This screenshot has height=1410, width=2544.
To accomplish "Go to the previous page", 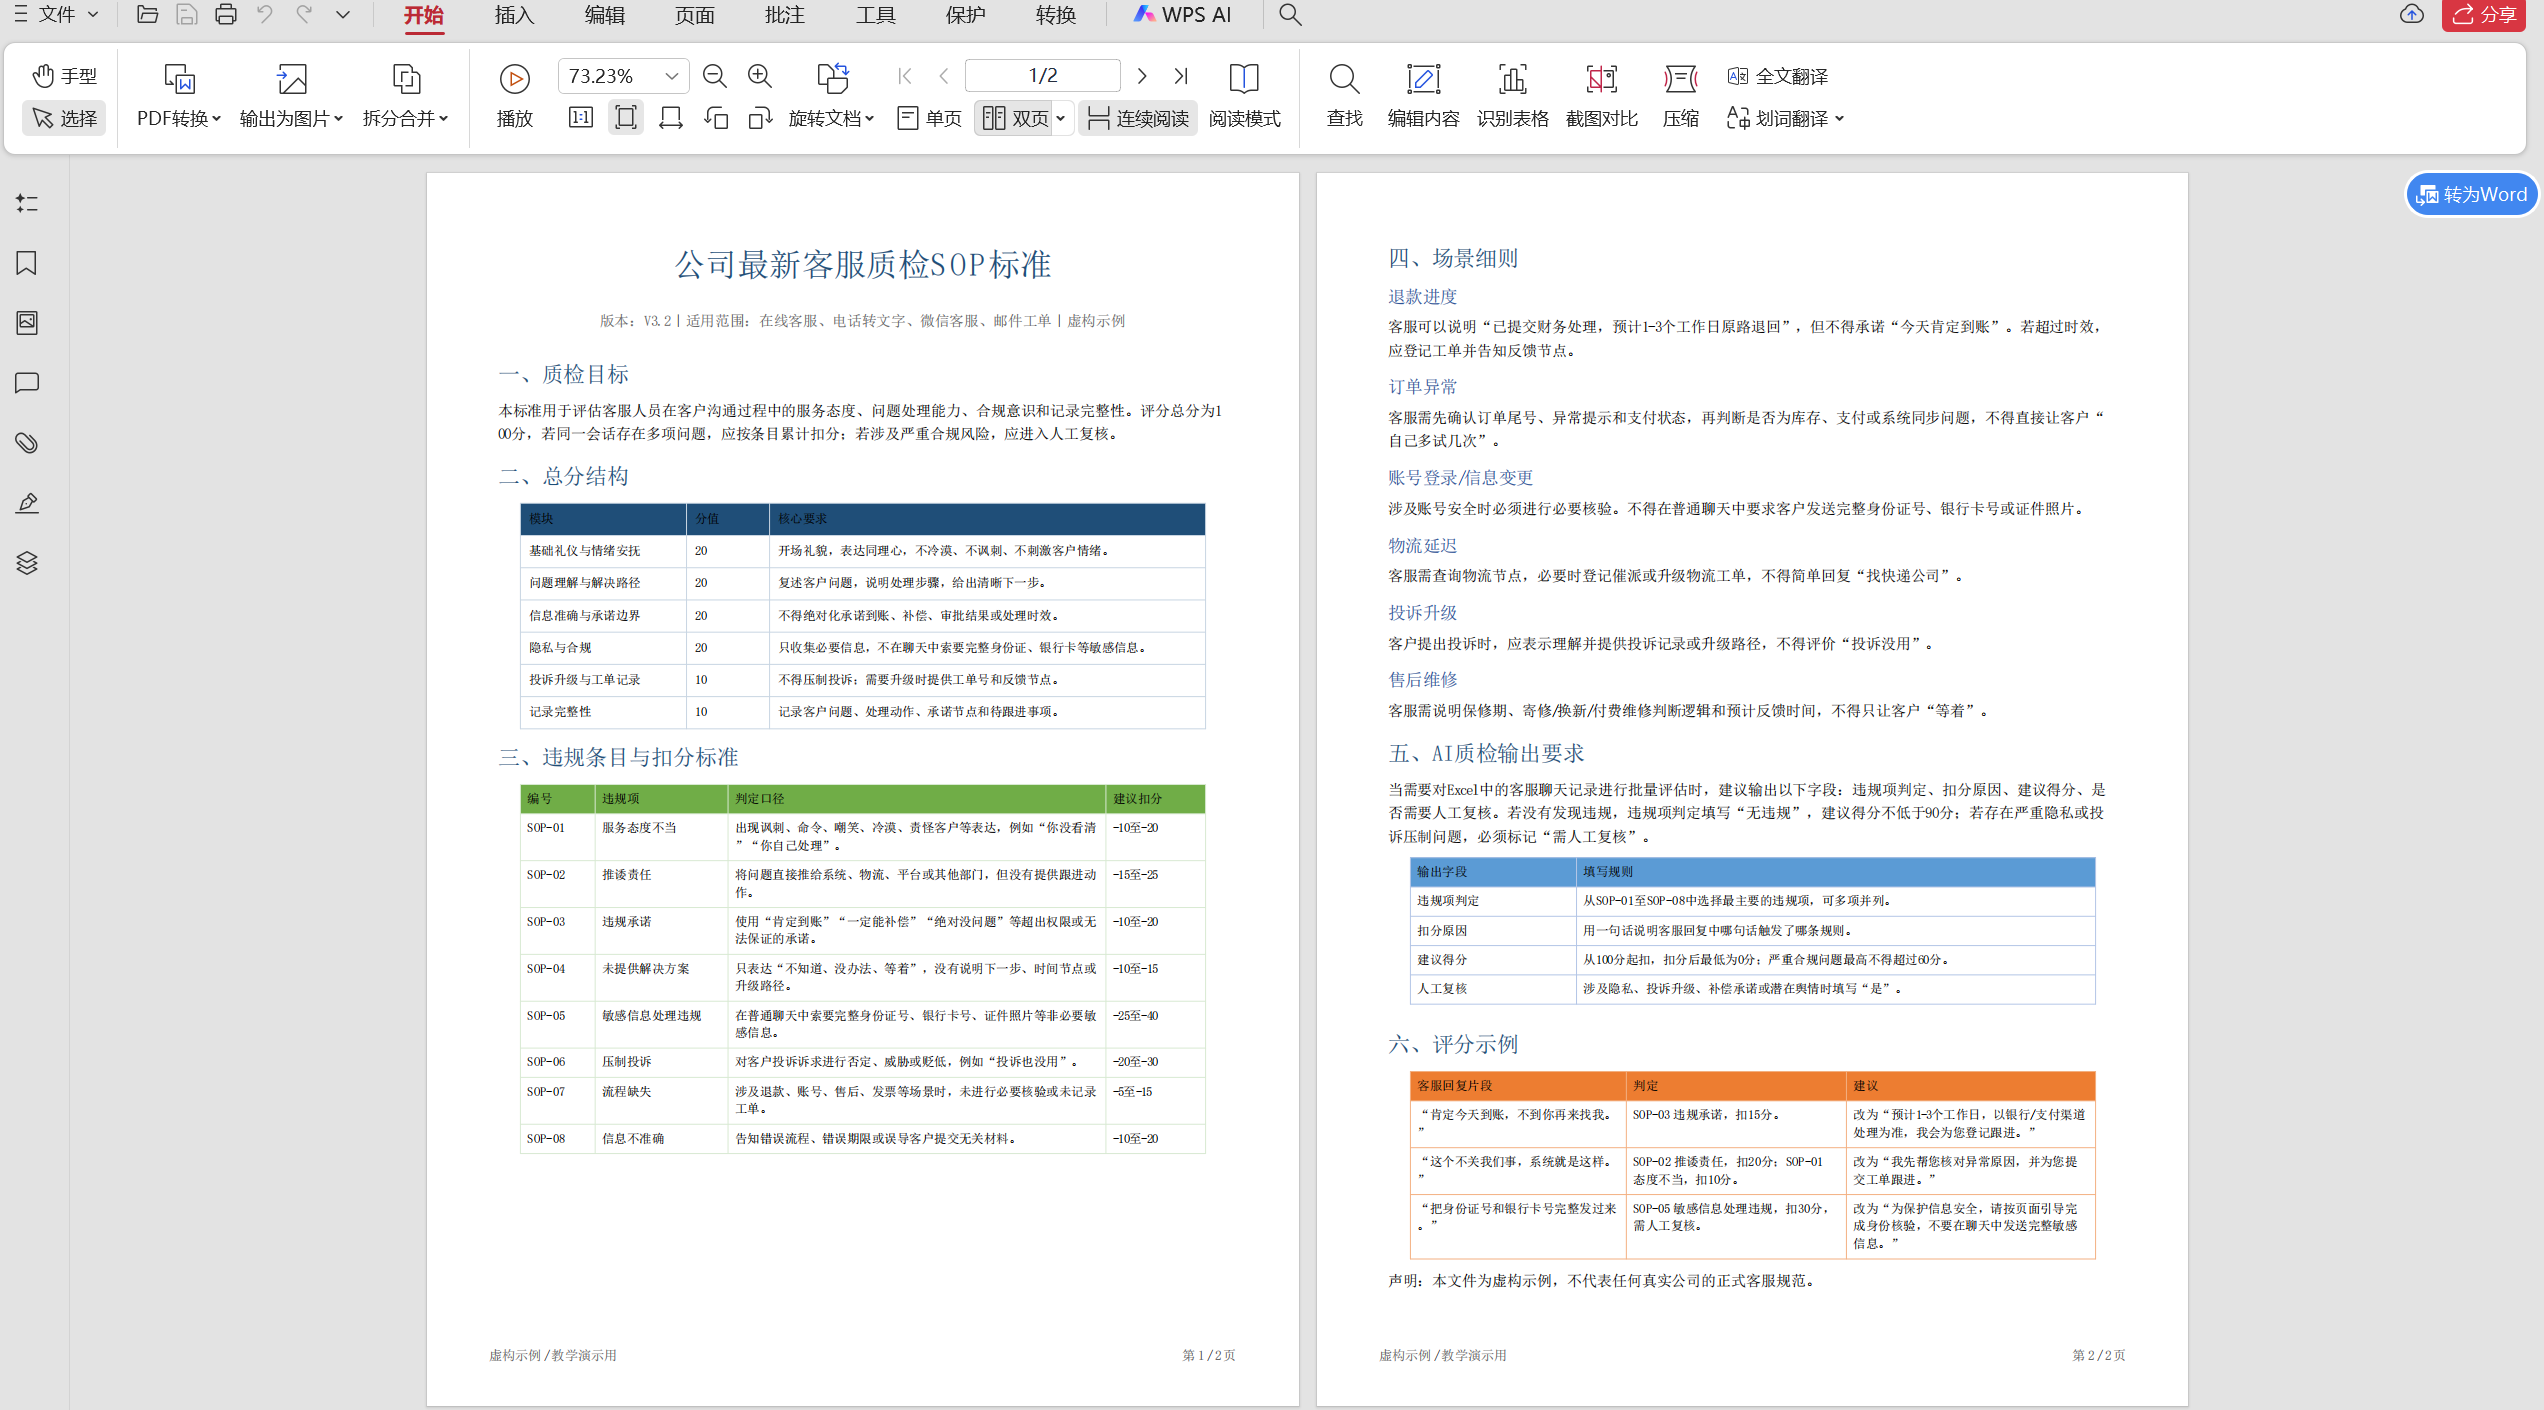I will pos(943,76).
